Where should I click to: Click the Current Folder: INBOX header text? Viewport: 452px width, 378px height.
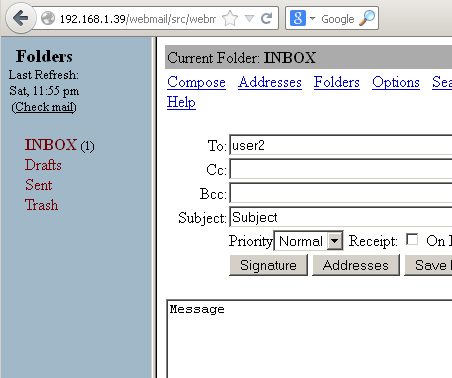click(241, 58)
